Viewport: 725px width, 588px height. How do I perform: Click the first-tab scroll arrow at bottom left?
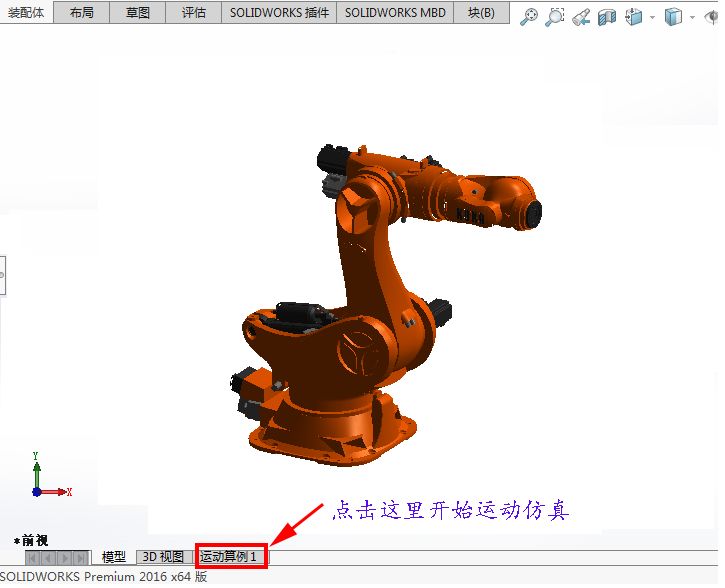(x=32, y=558)
